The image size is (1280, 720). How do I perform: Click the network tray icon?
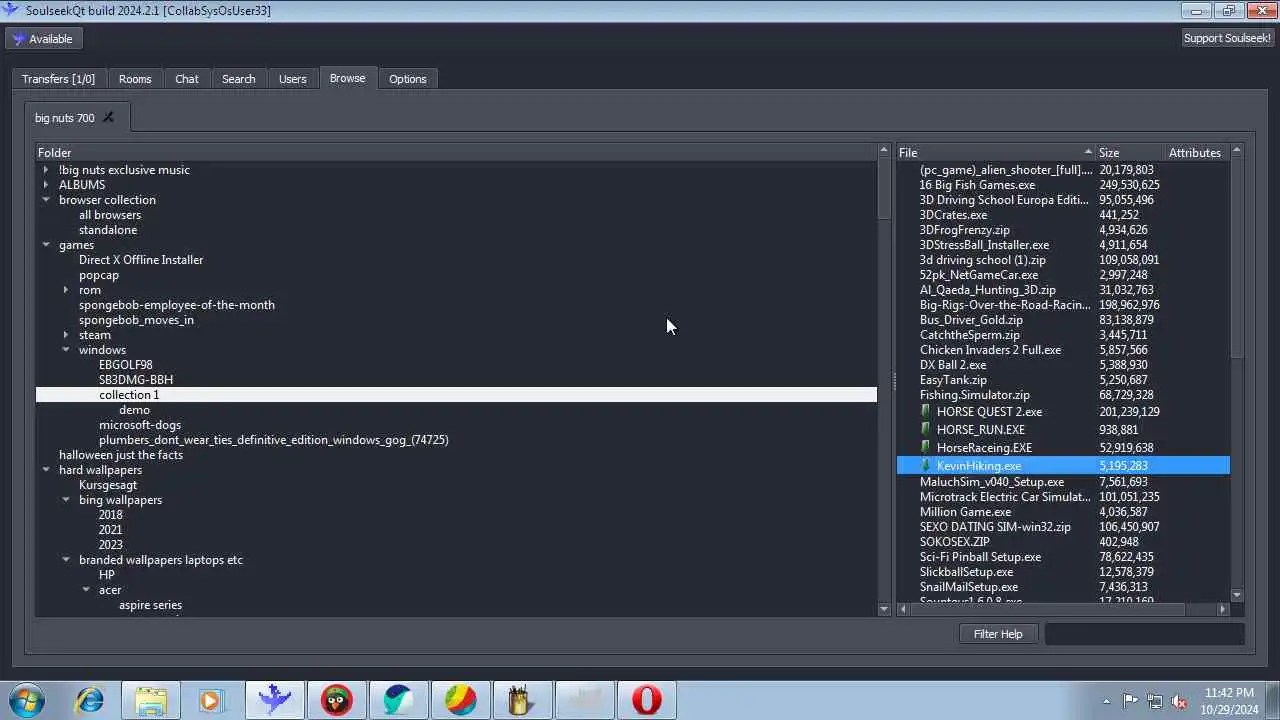pos(1155,701)
